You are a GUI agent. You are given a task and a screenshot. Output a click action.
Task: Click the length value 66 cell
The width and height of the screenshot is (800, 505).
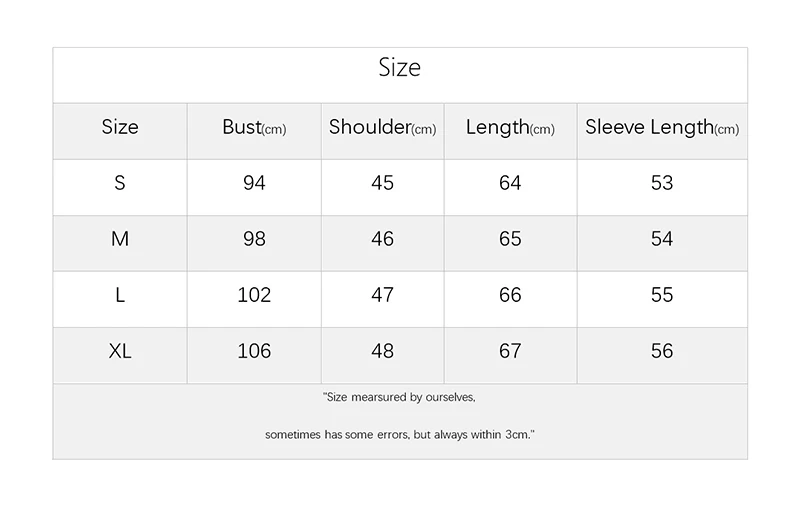(510, 295)
